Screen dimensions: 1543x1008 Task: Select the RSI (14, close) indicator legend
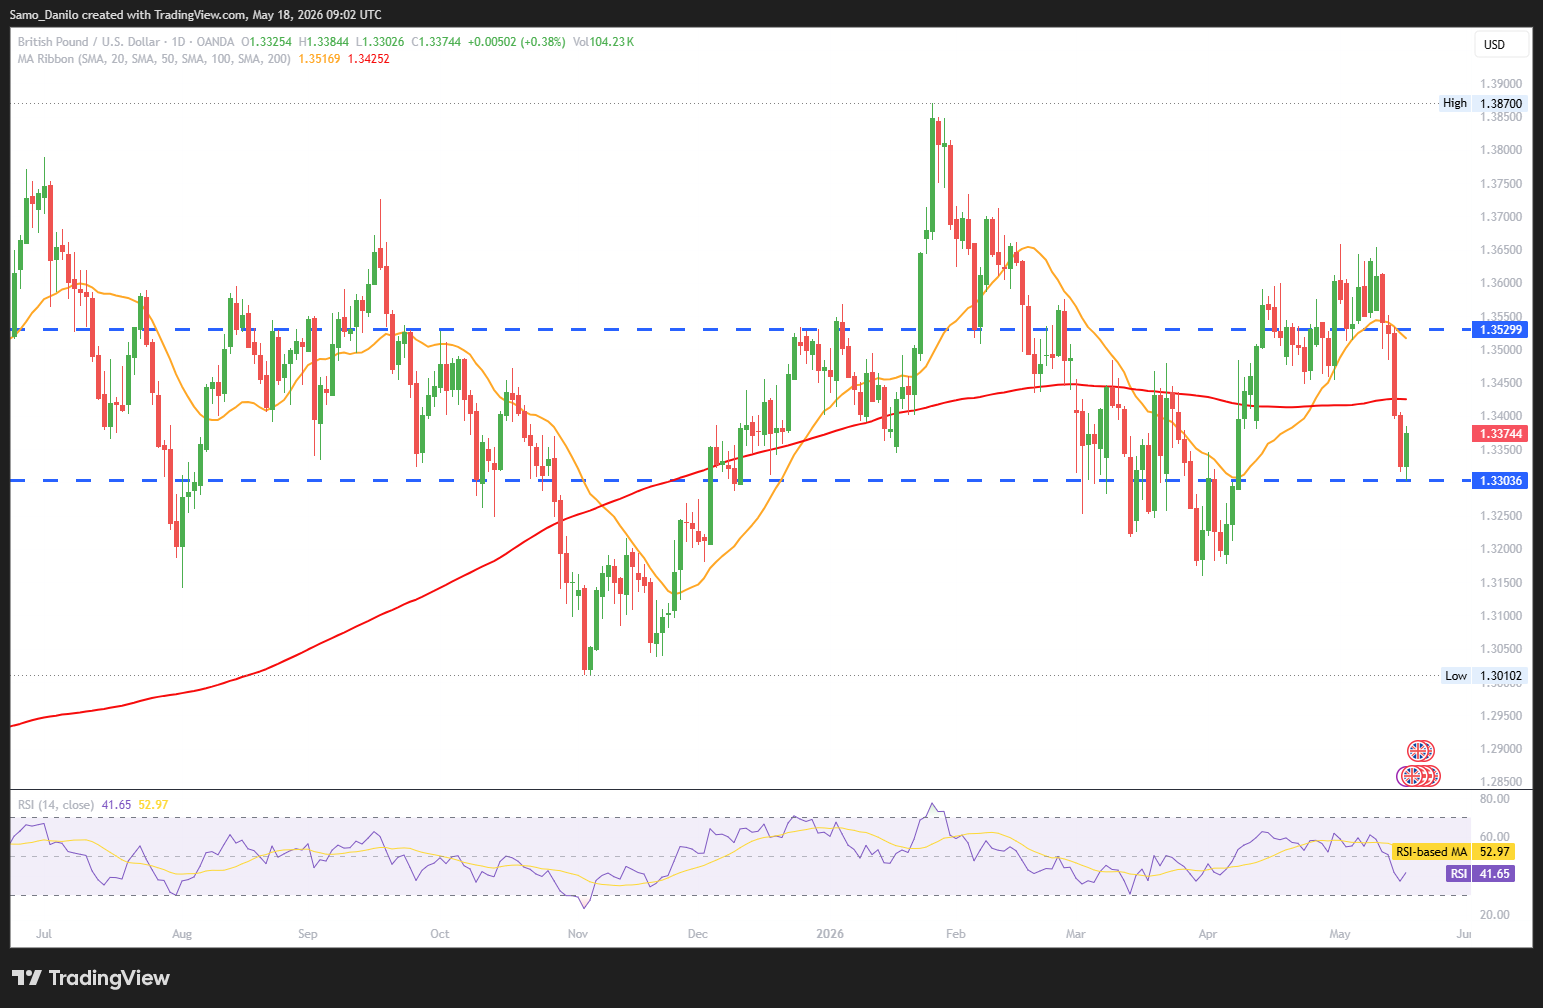56,805
